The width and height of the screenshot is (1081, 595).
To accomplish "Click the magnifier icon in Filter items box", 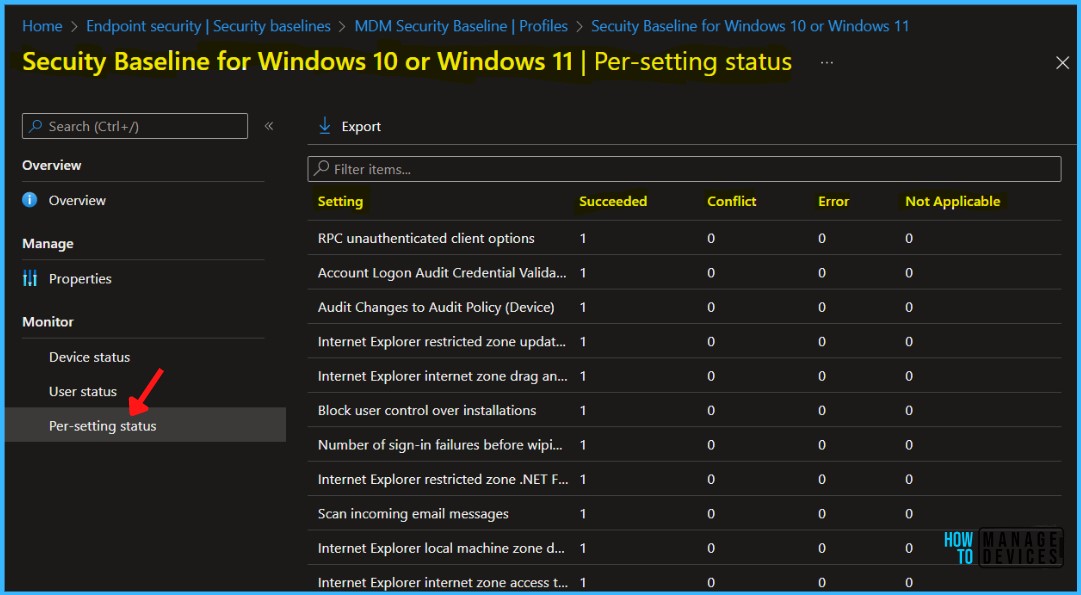I will (321, 169).
